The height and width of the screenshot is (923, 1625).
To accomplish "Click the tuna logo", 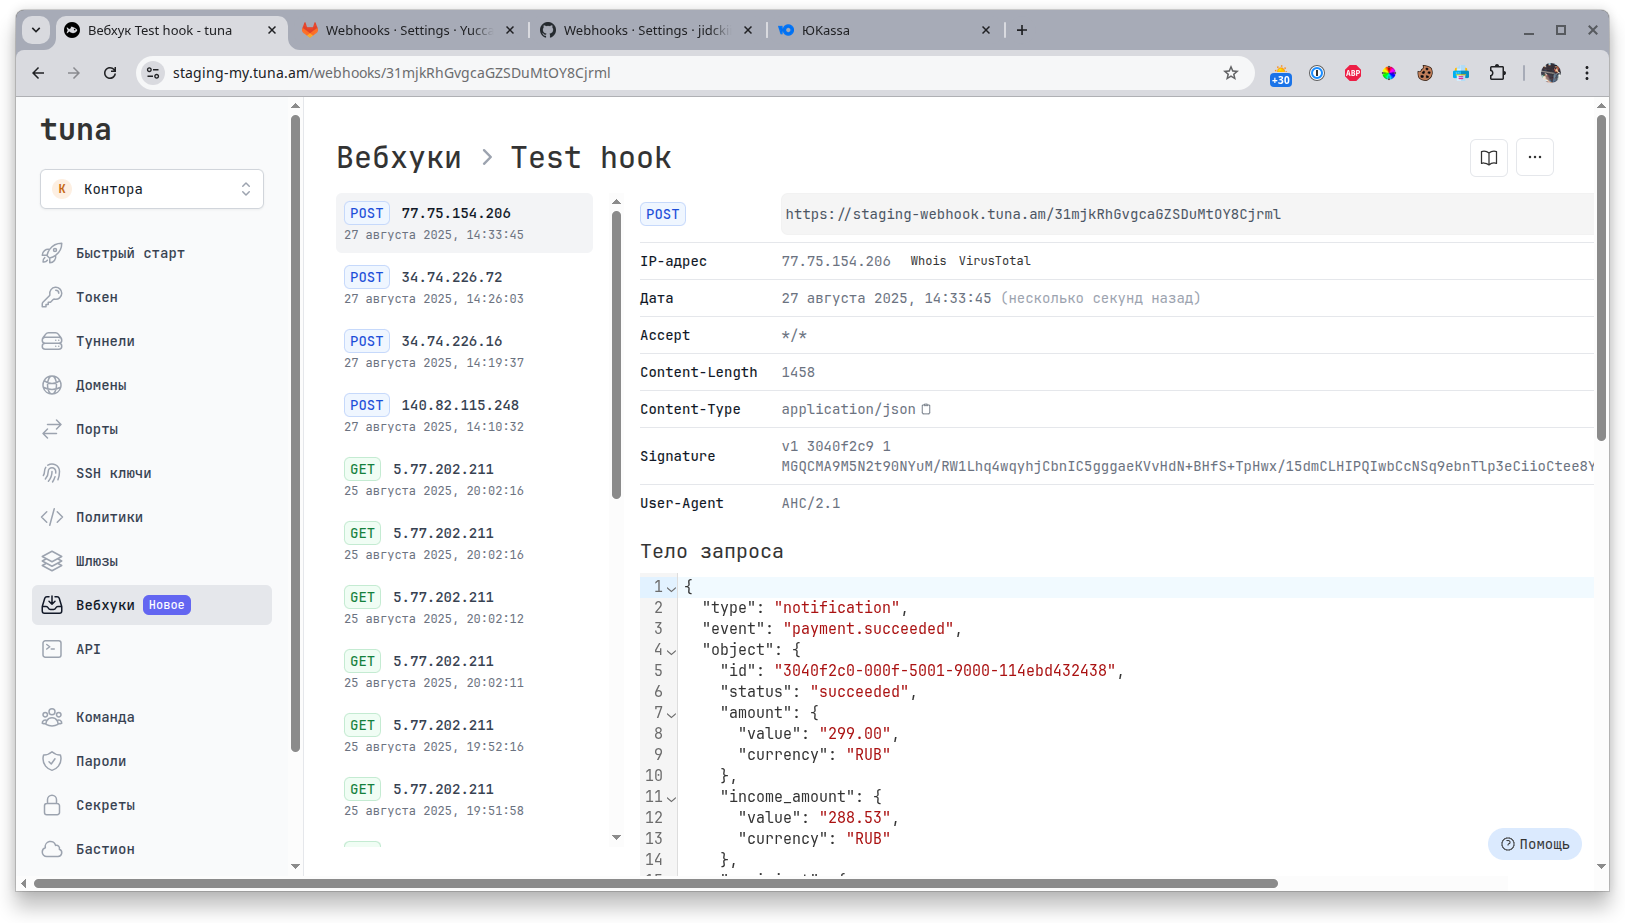I will coord(76,130).
